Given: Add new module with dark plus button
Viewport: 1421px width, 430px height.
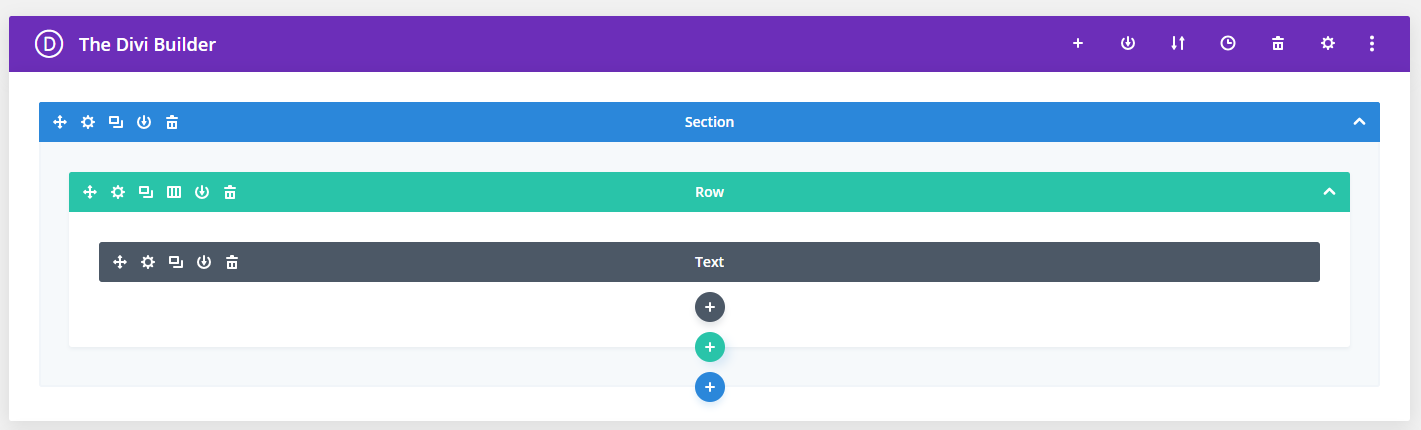Looking at the screenshot, I should pos(710,307).
